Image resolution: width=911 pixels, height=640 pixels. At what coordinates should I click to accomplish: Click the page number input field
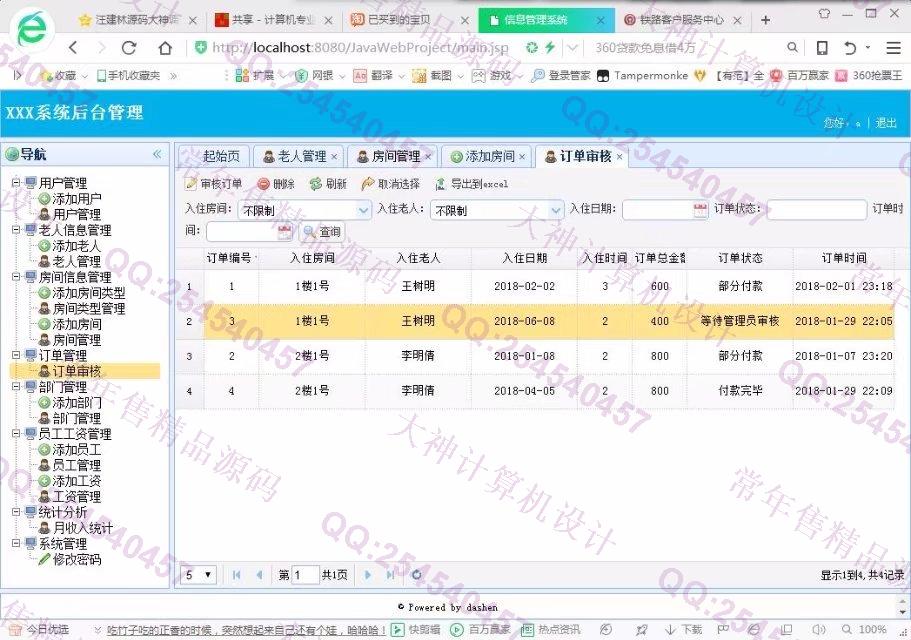(x=305, y=575)
